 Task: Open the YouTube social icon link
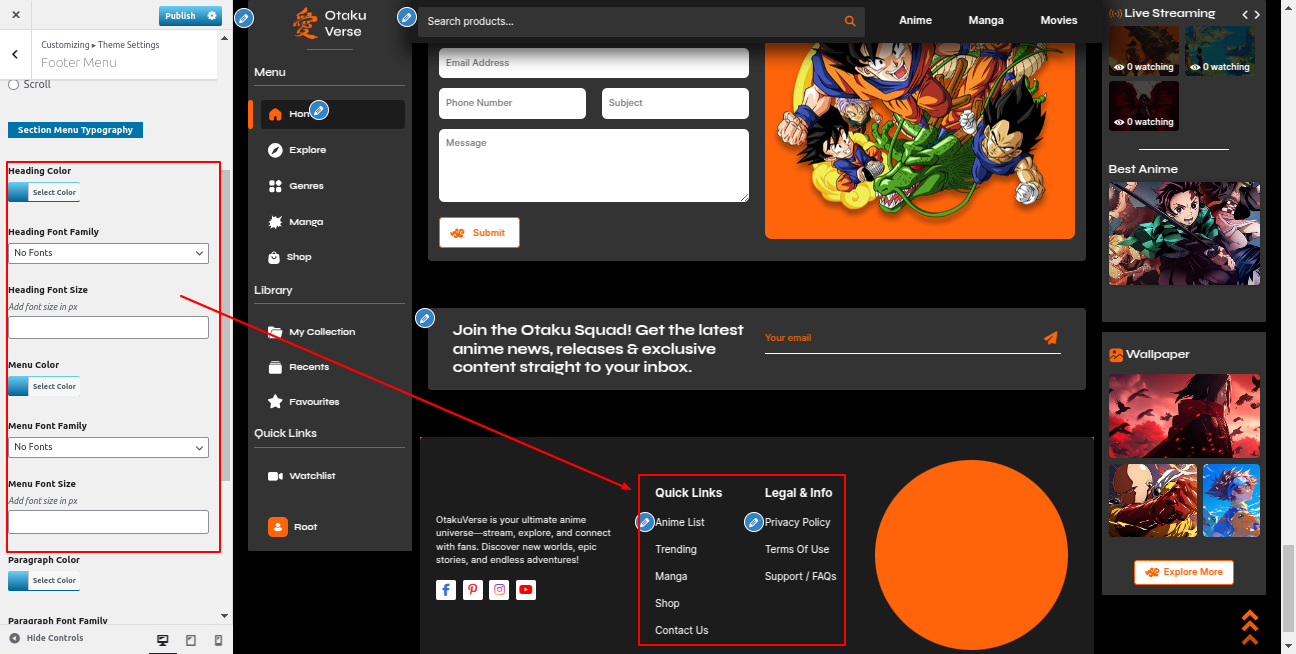(526, 590)
